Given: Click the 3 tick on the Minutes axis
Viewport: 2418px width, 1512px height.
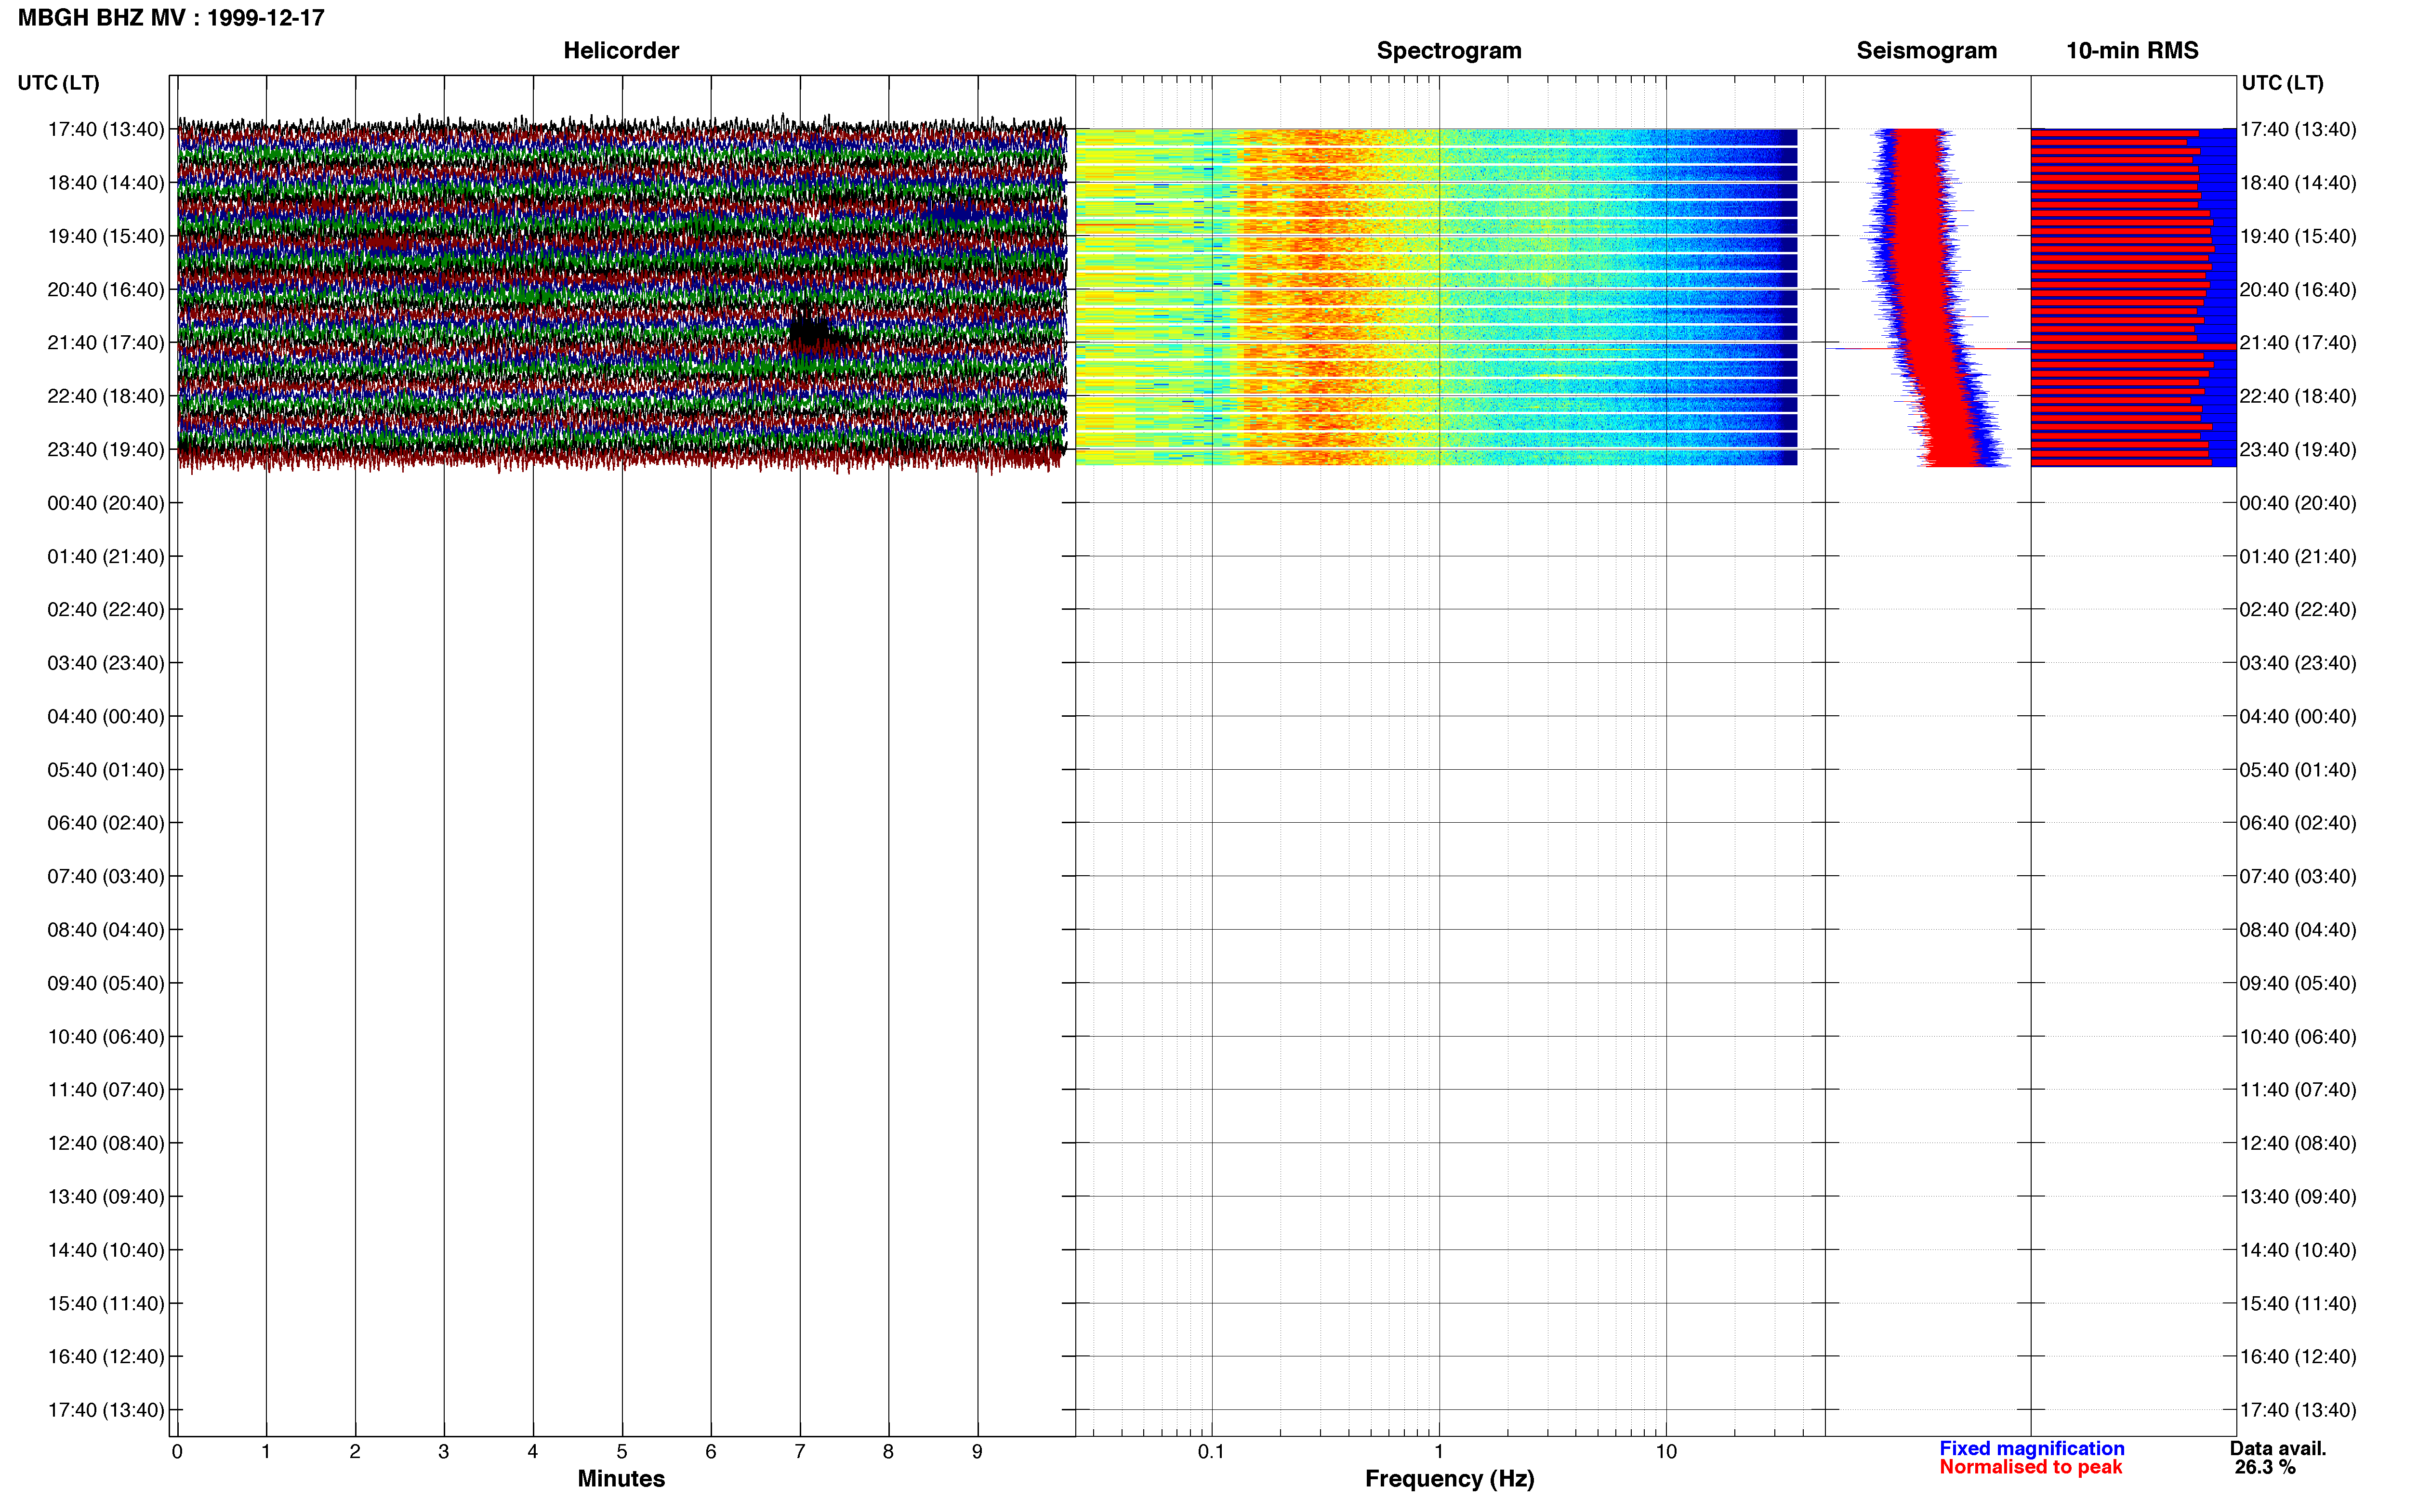Looking at the screenshot, I should pos(444,1452).
